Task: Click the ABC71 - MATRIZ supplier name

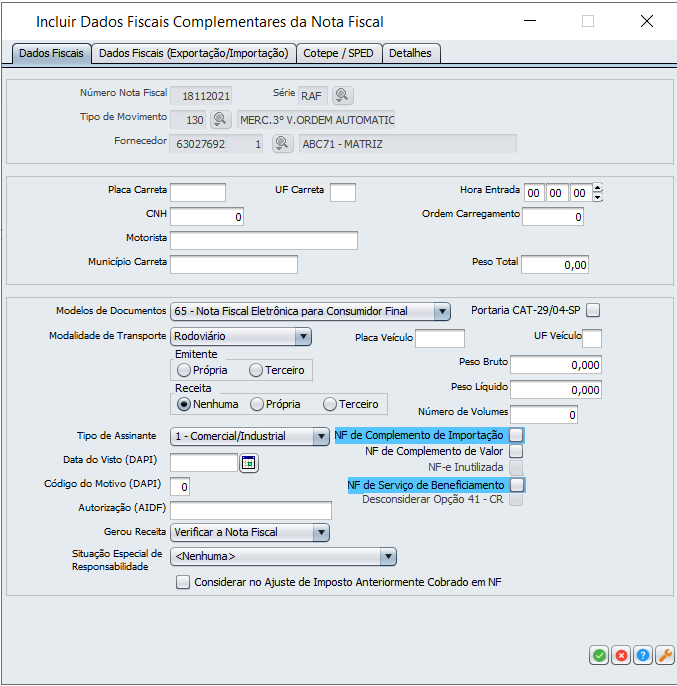Action: 407,144
